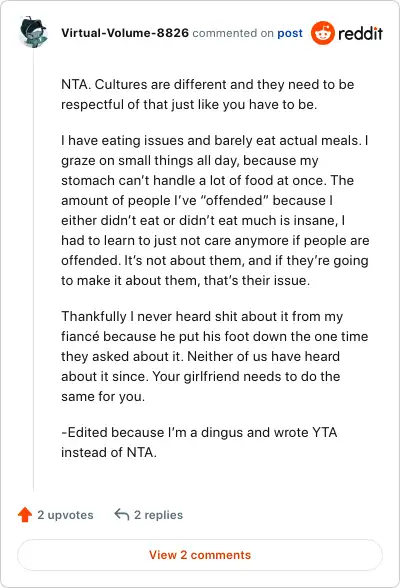The width and height of the screenshot is (400, 588).
Task: Select the paragraph starting "NTA. Cultures are different"
Action: pyautogui.click(x=208, y=94)
